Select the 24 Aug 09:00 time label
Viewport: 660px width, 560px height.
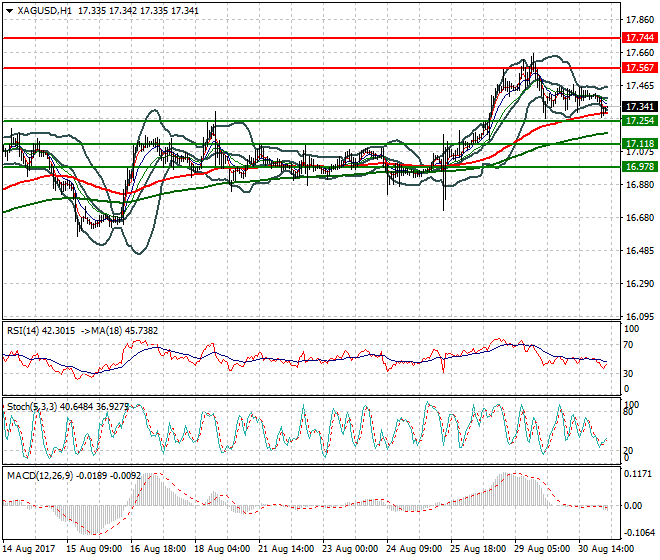click(x=414, y=549)
